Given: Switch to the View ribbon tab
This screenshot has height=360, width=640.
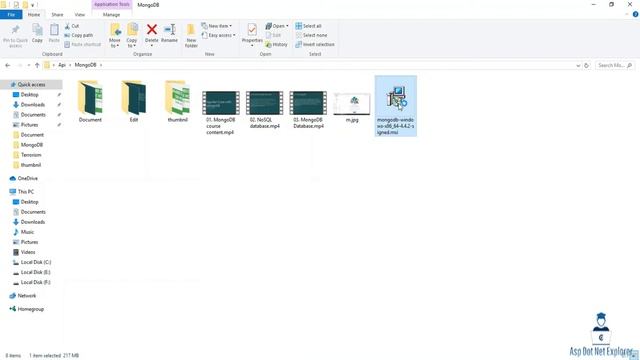Looking at the screenshot, I should (x=80, y=15).
